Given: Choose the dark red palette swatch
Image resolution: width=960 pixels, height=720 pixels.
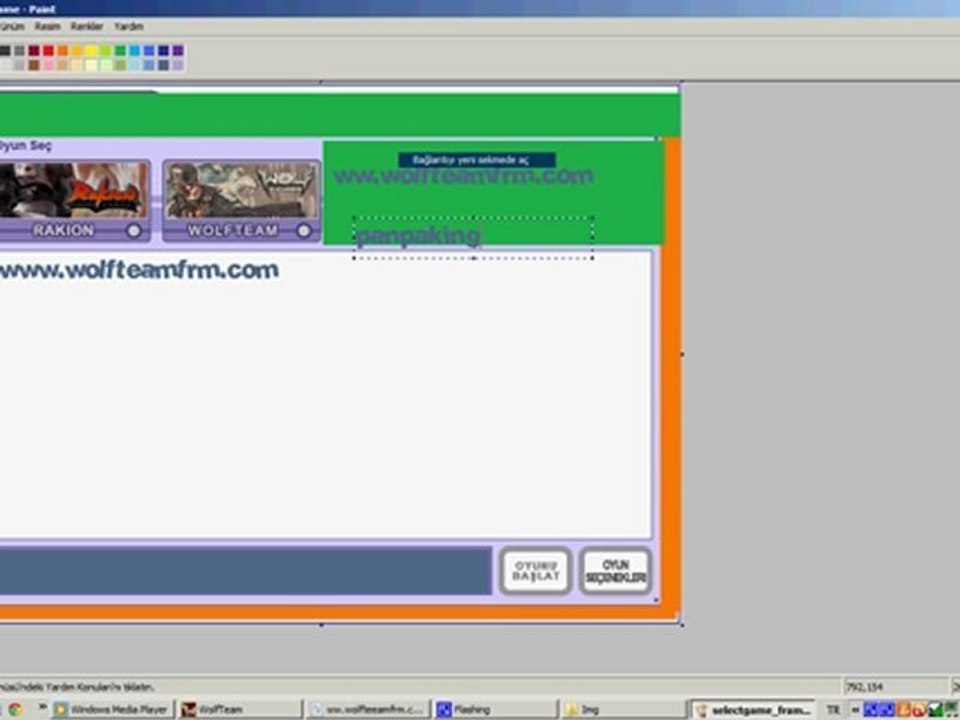Looking at the screenshot, I should click(x=34, y=50).
